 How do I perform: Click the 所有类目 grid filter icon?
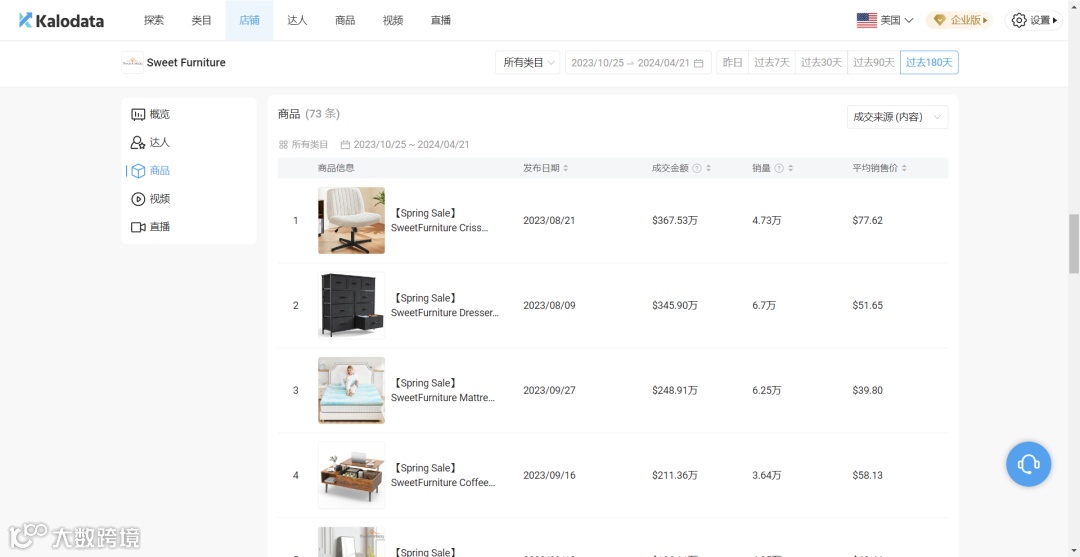(x=283, y=145)
